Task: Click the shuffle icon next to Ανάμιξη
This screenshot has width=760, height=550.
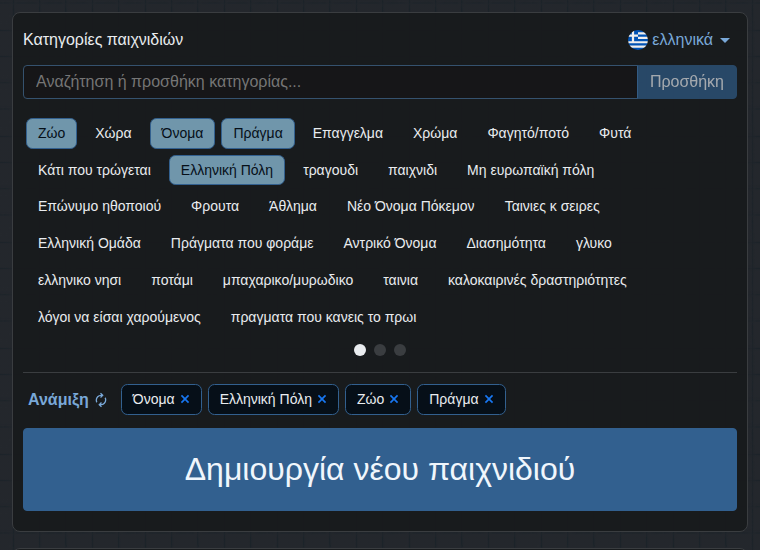Action: click(101, 400)
